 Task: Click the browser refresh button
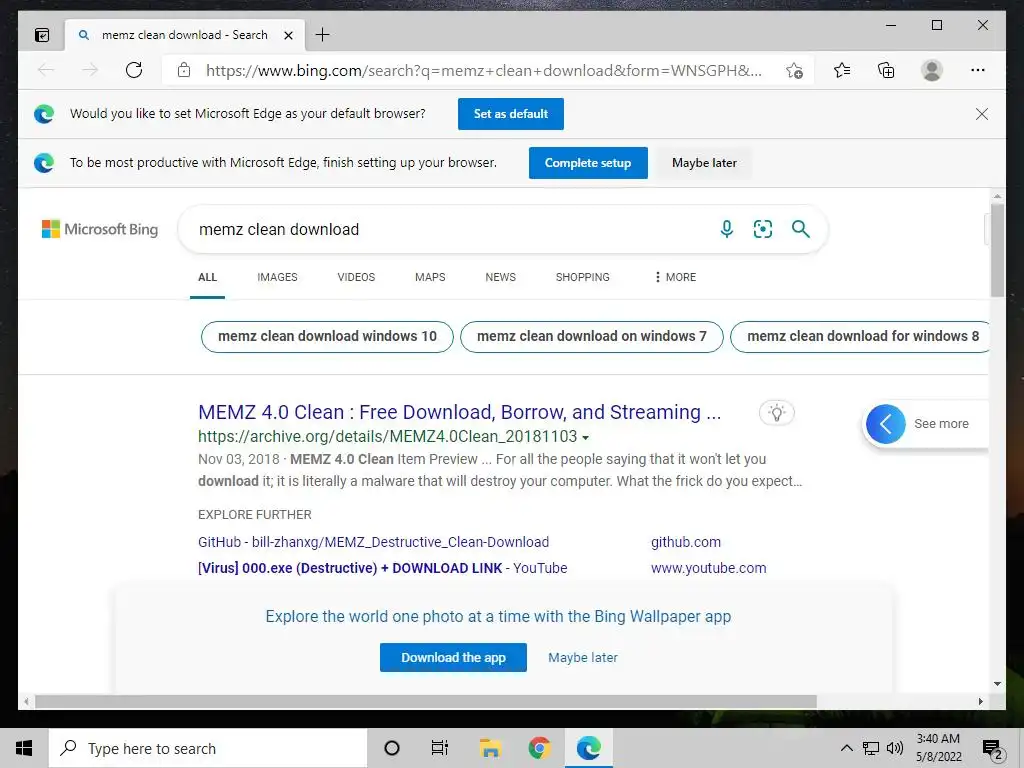tap(134, 70)
